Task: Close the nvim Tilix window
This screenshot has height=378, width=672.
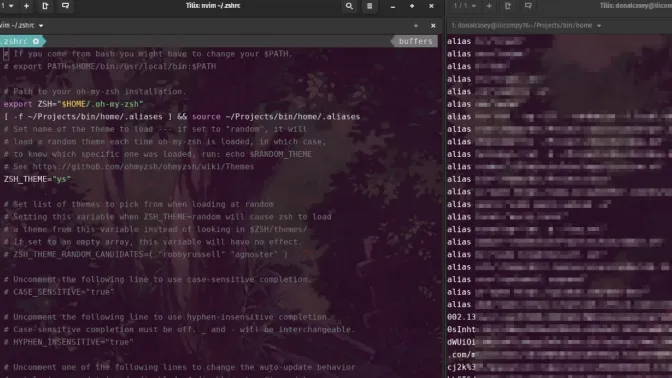Action: point(431,6)
